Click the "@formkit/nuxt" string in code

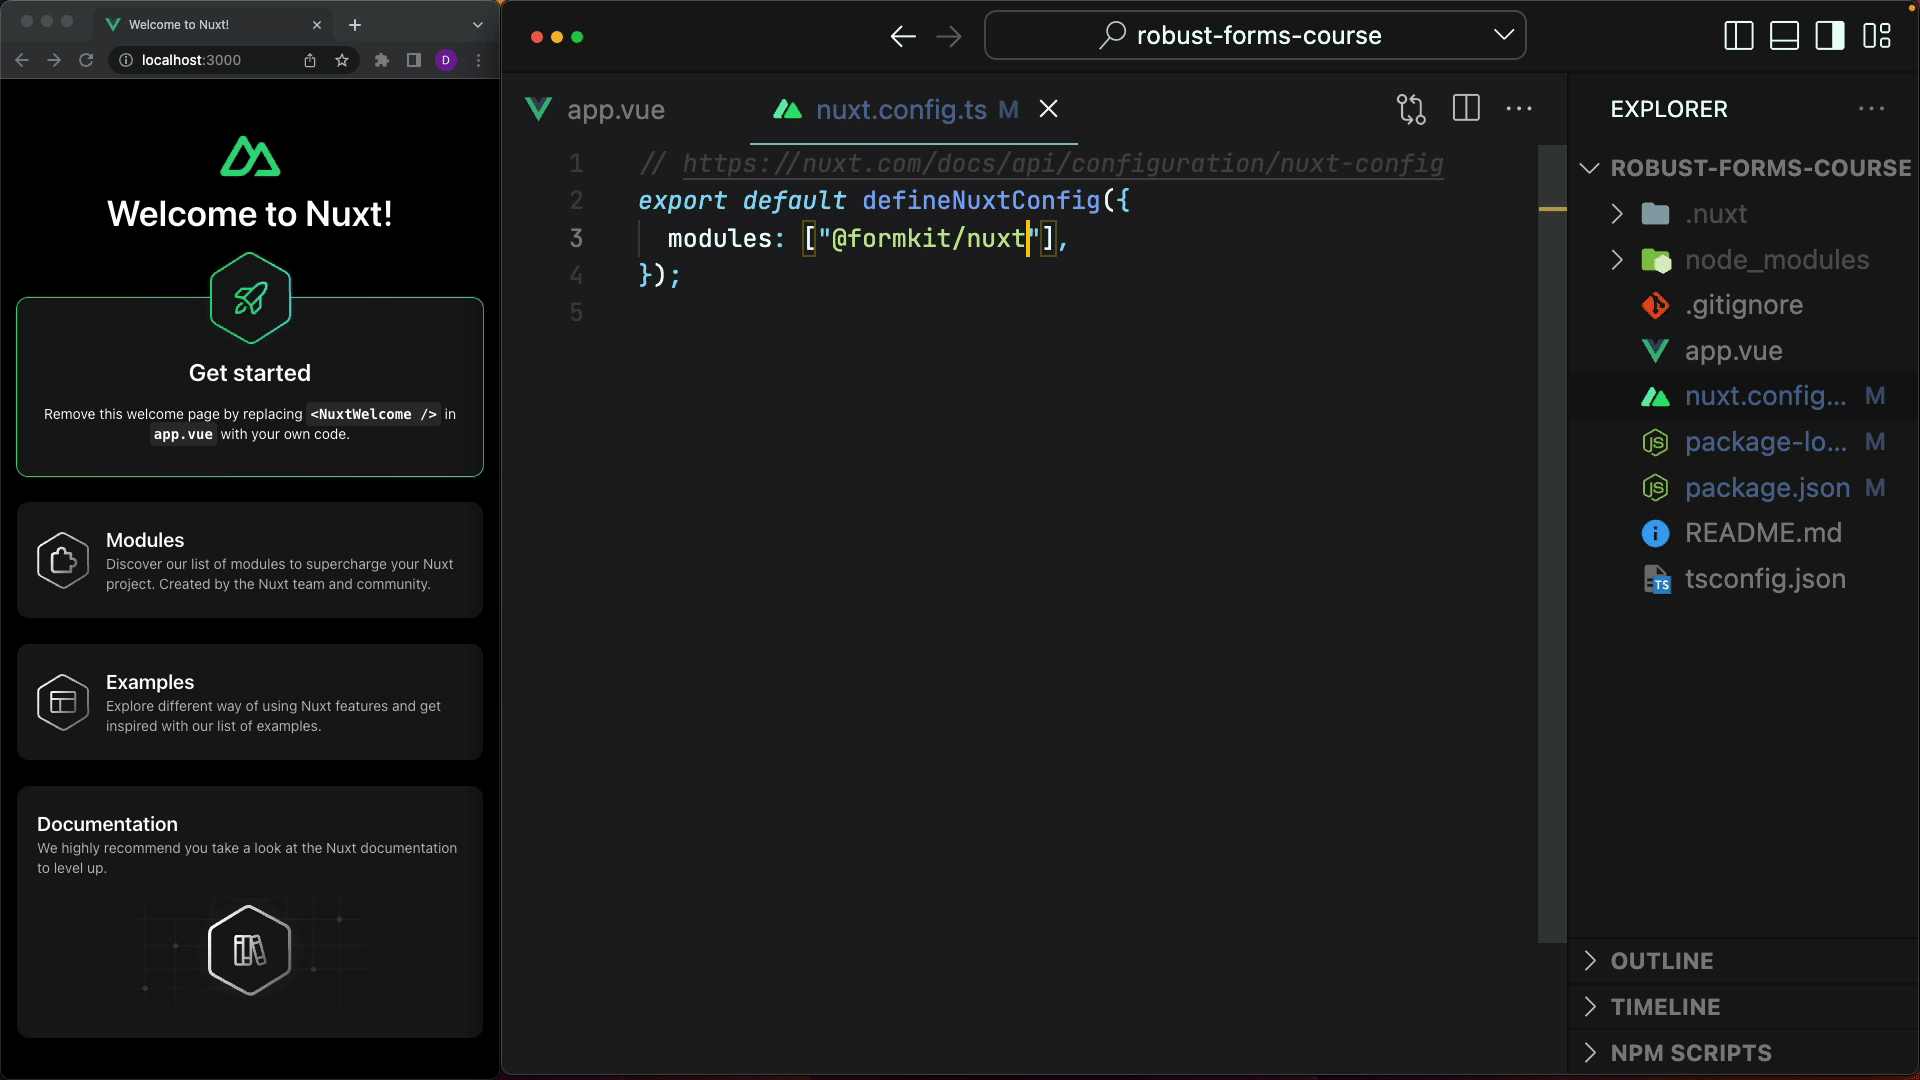pos(929,238)
